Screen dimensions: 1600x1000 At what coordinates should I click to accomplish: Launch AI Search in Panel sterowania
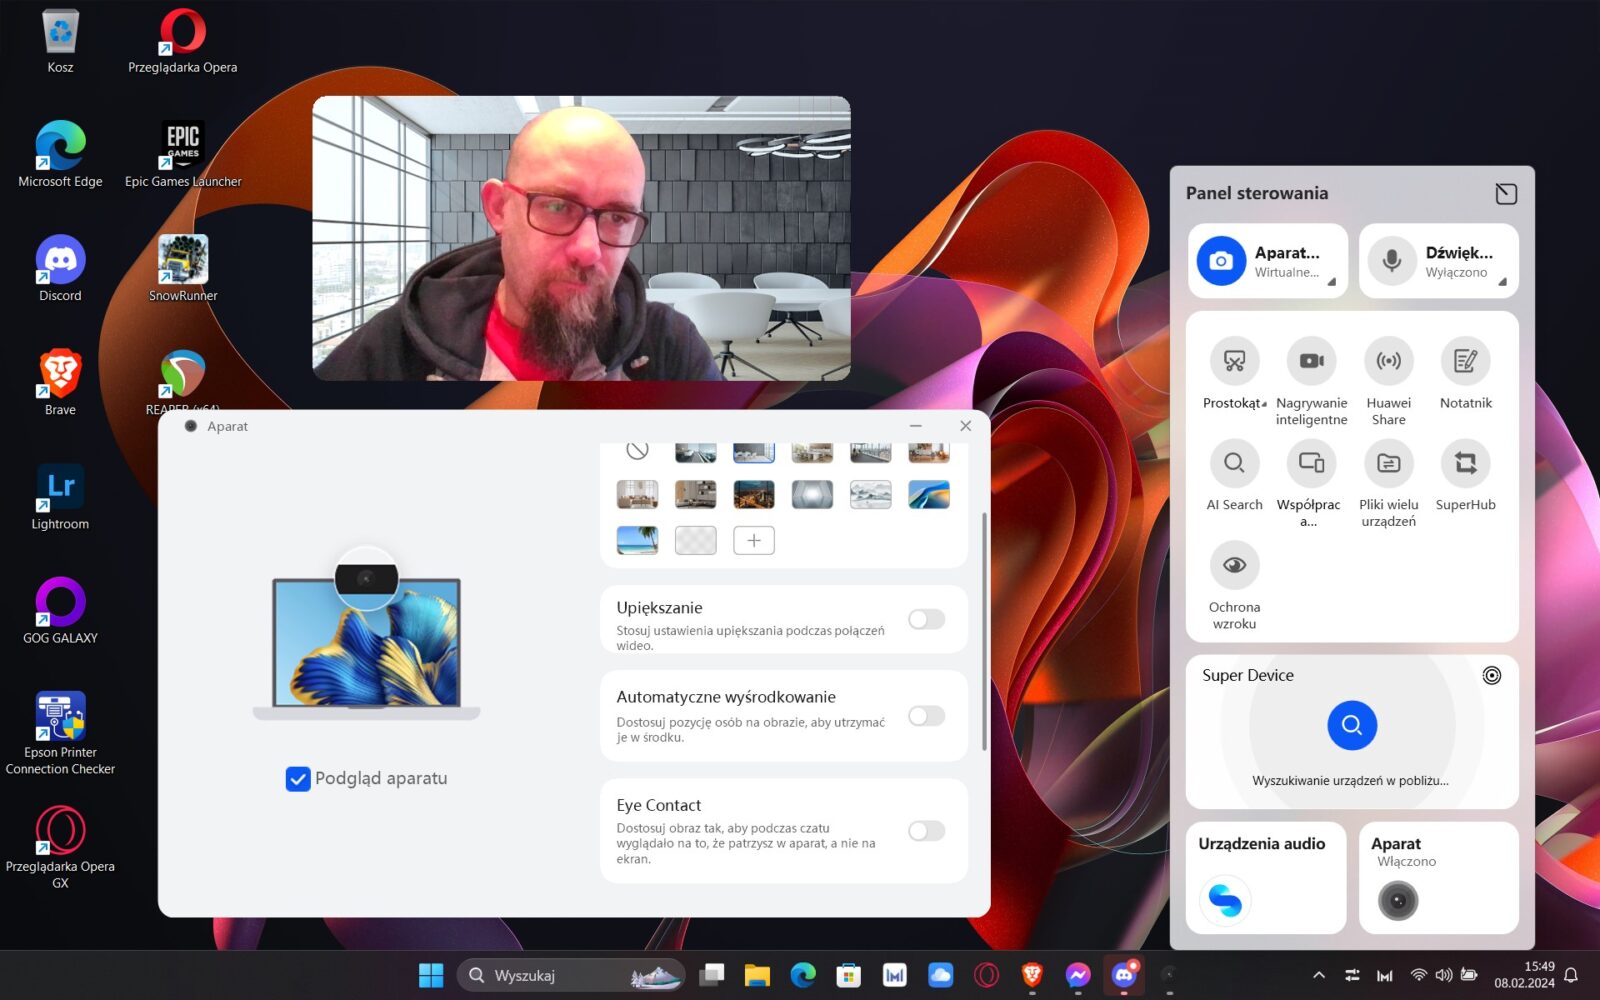(x=1234, y=463)
